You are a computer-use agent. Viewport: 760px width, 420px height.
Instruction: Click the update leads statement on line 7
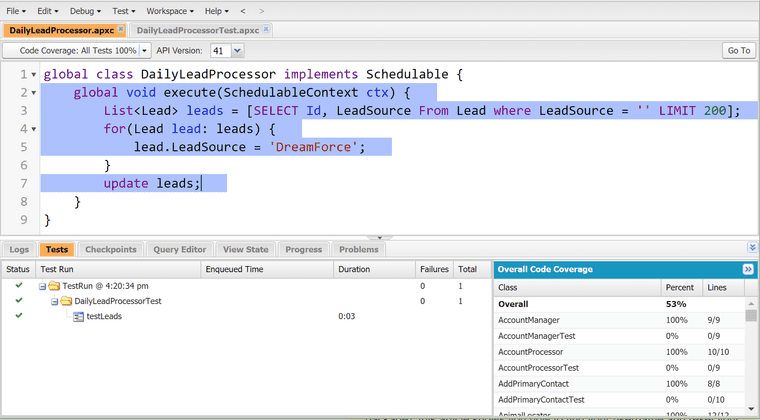coord(152,184)
